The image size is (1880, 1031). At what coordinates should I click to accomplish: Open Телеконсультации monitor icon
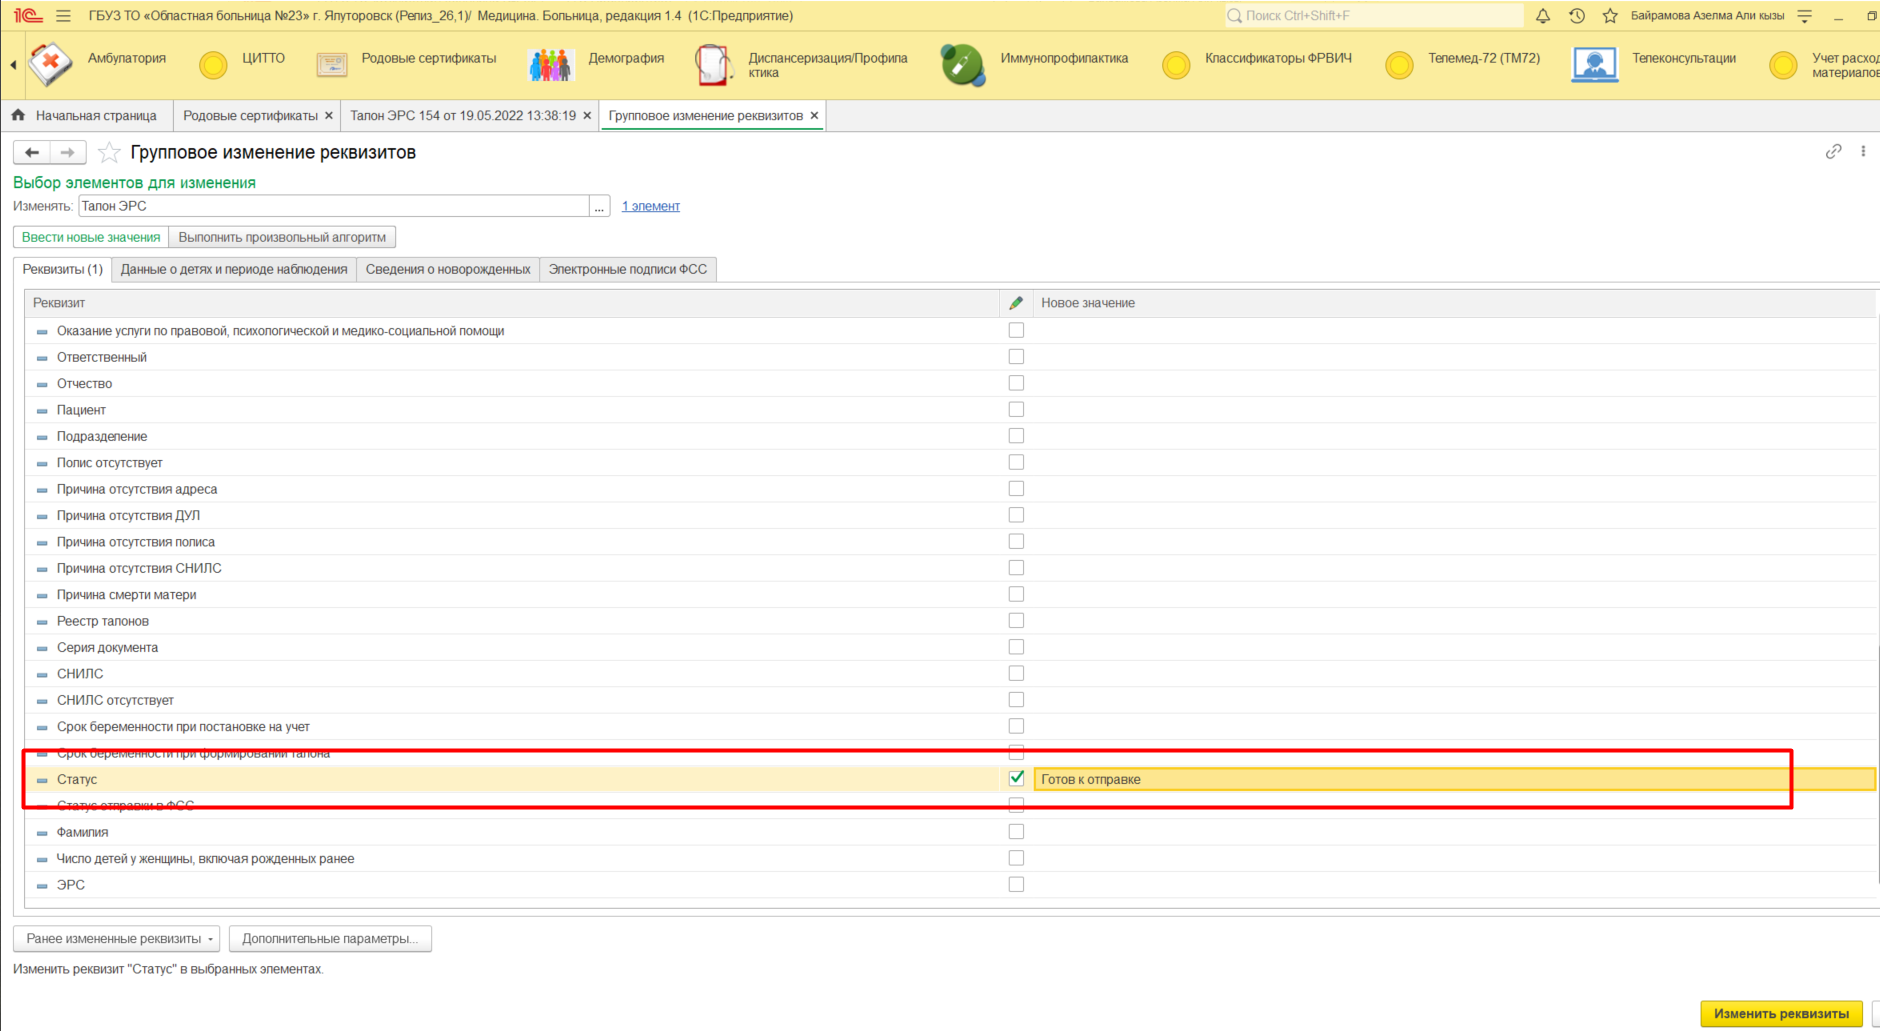point(1594,65)
